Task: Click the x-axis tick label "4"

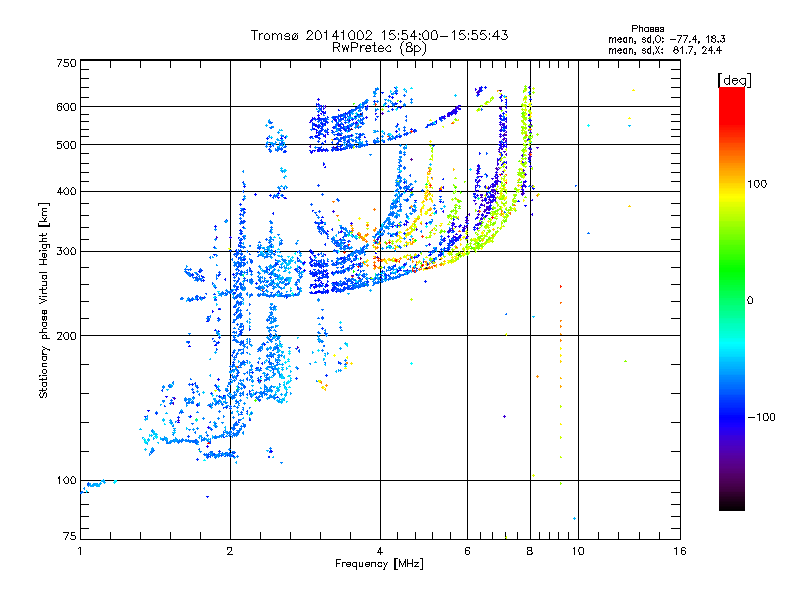Action: 380,551
